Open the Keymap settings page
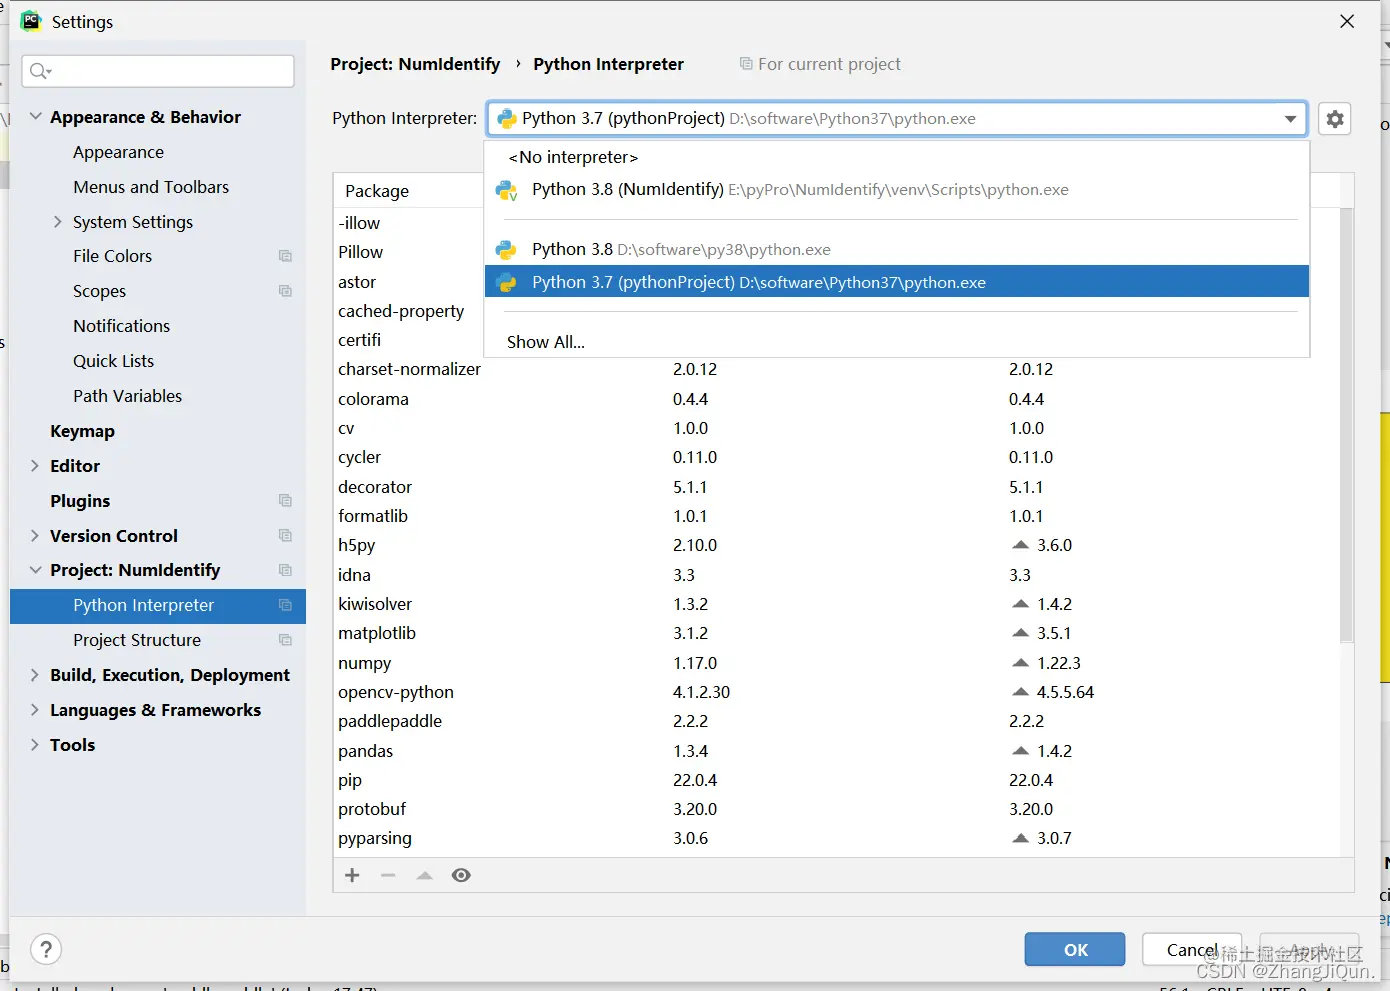 click(82, 431)
